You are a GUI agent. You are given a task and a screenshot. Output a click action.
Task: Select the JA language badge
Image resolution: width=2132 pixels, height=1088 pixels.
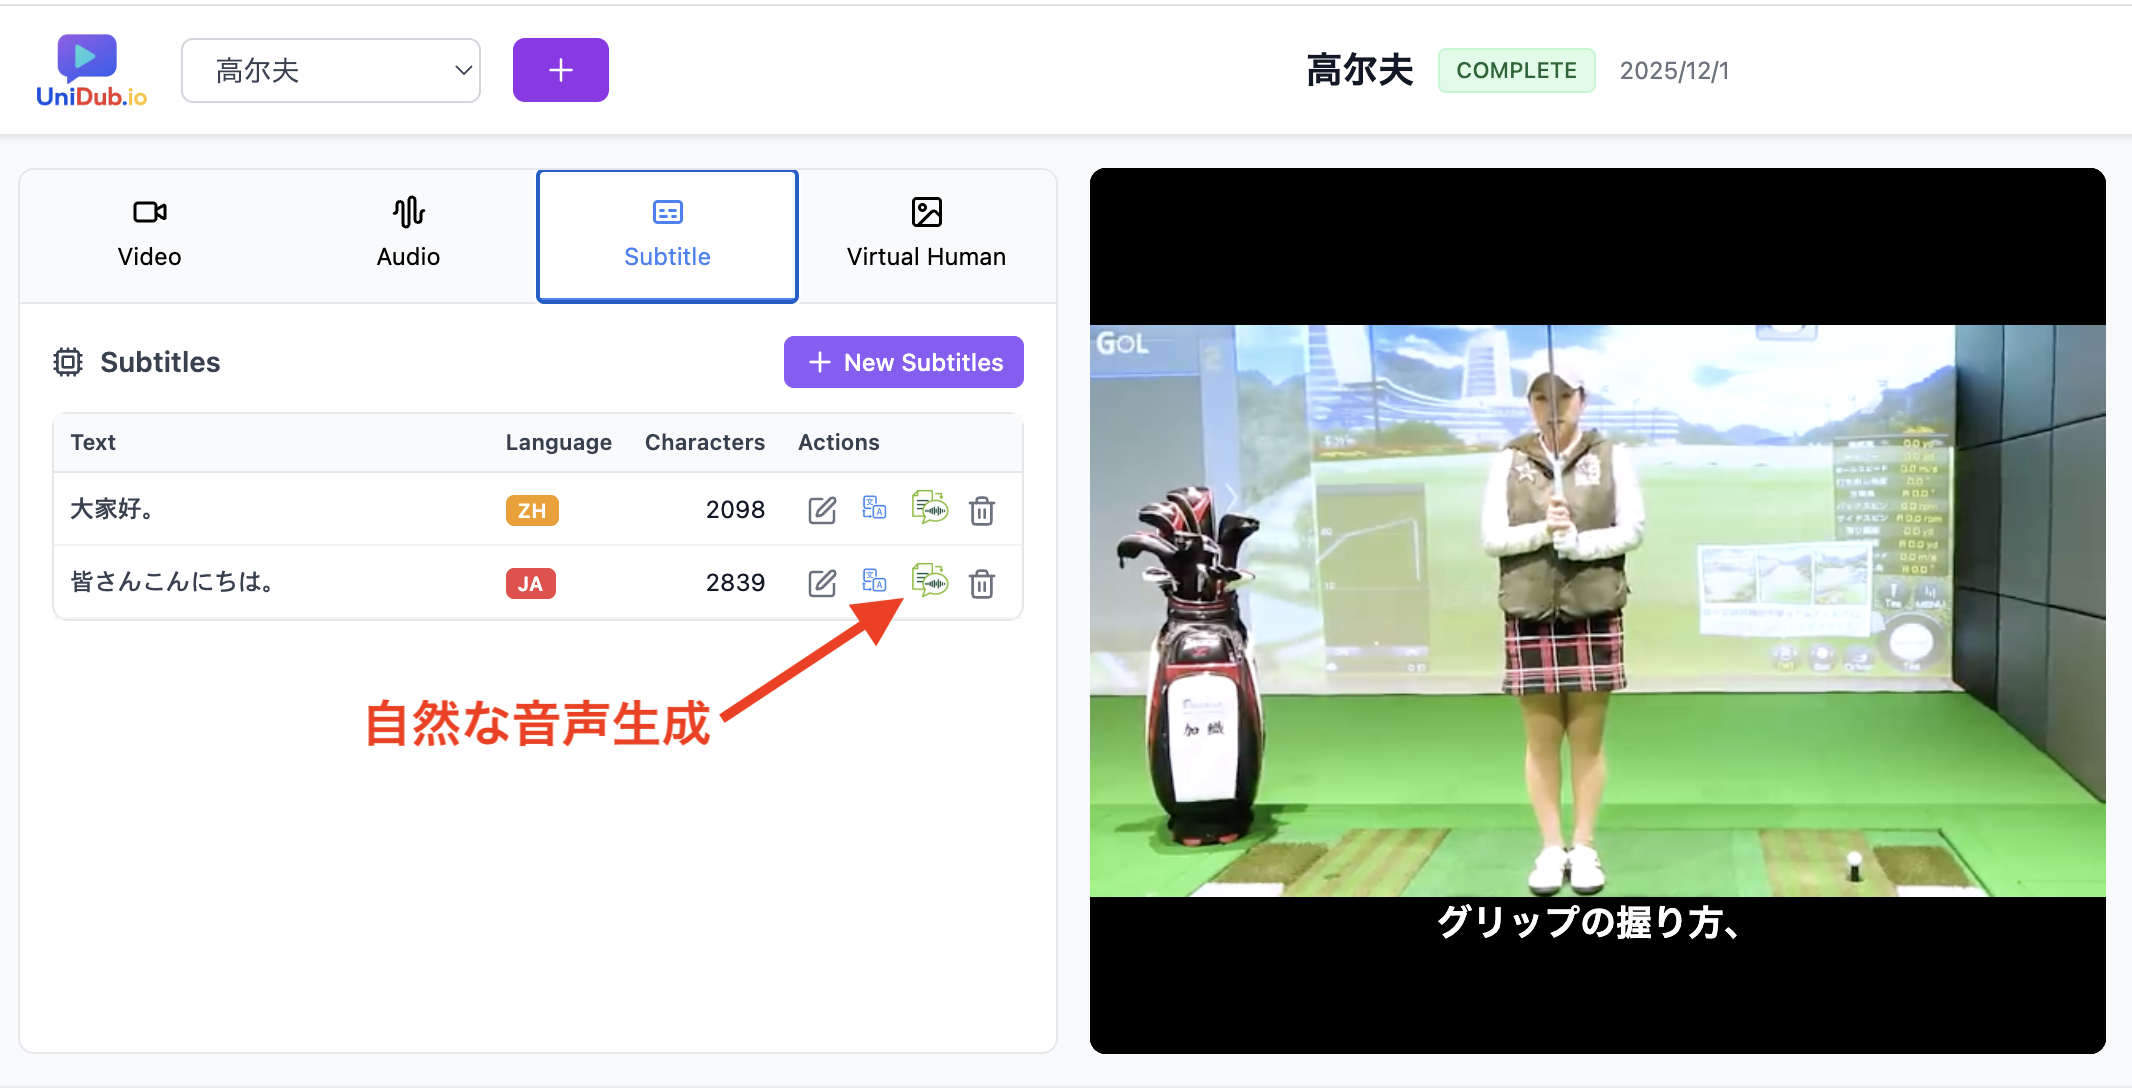tap(531, 583)
